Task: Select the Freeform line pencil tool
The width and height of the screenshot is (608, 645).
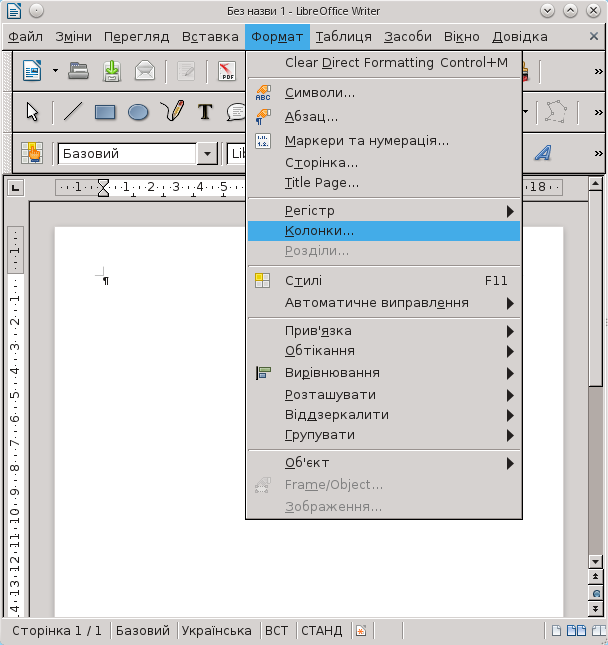Action: tap(172, 111)
